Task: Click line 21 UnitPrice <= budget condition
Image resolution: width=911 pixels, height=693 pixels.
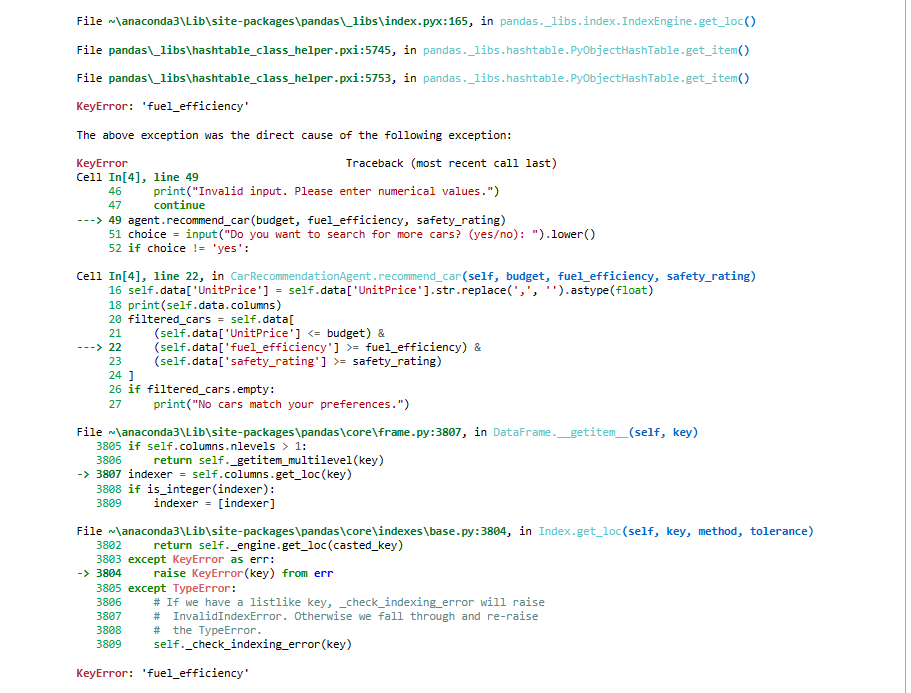Action: 269,333
